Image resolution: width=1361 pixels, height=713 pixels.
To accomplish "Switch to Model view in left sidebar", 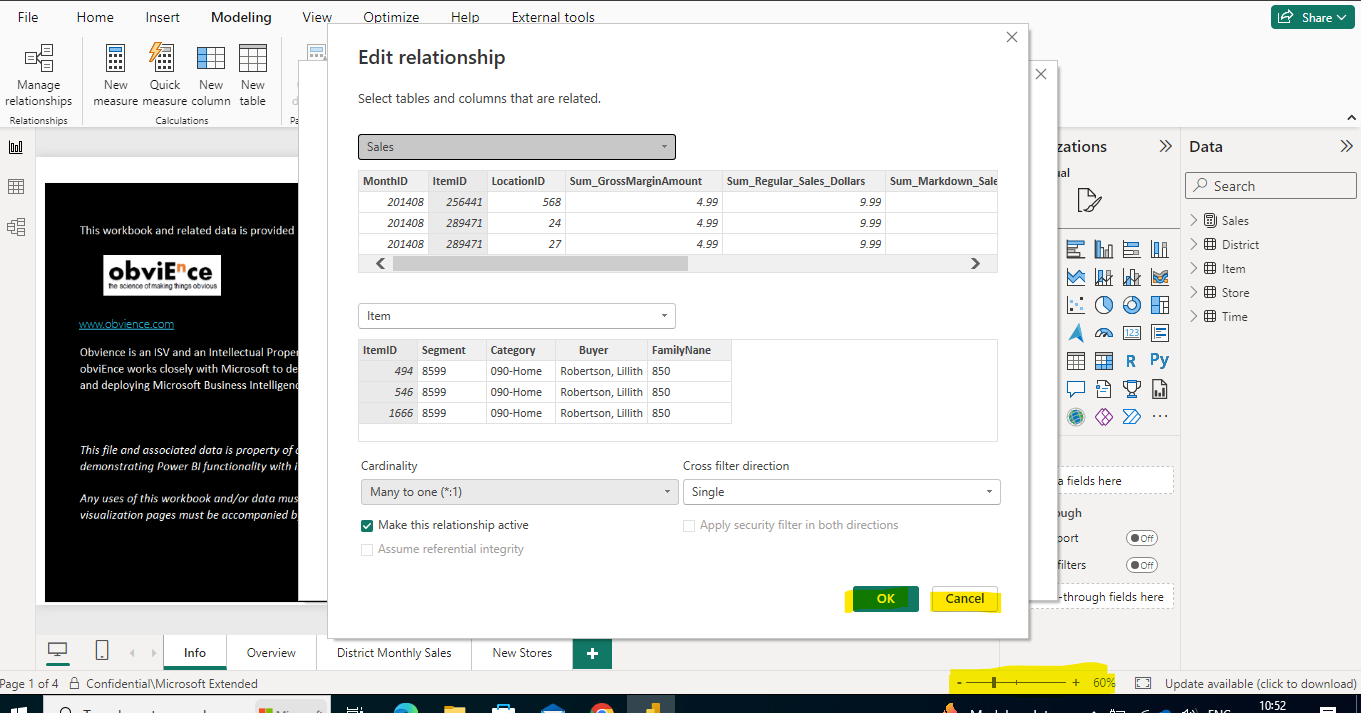I will point(16,227).
